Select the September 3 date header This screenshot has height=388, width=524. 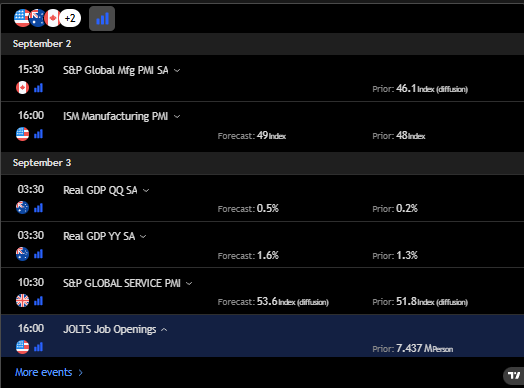point(262,163)
